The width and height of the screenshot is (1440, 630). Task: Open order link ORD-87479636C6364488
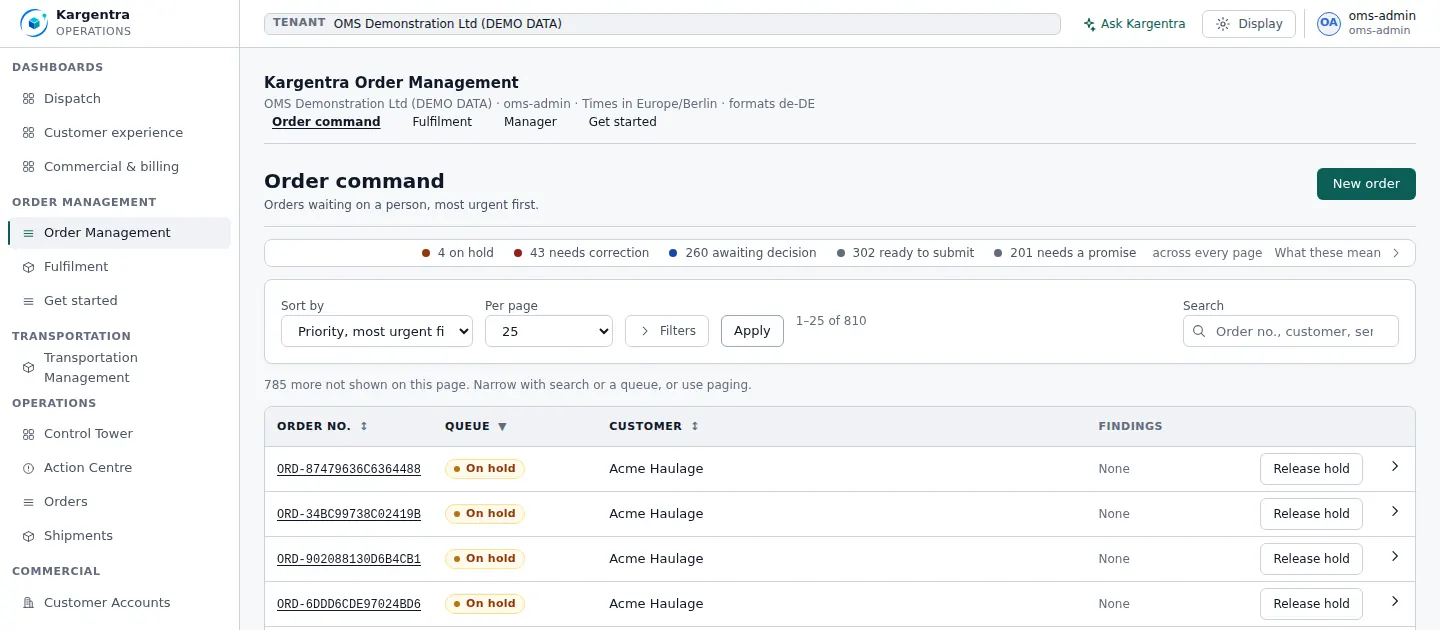[x=349, y=469]
